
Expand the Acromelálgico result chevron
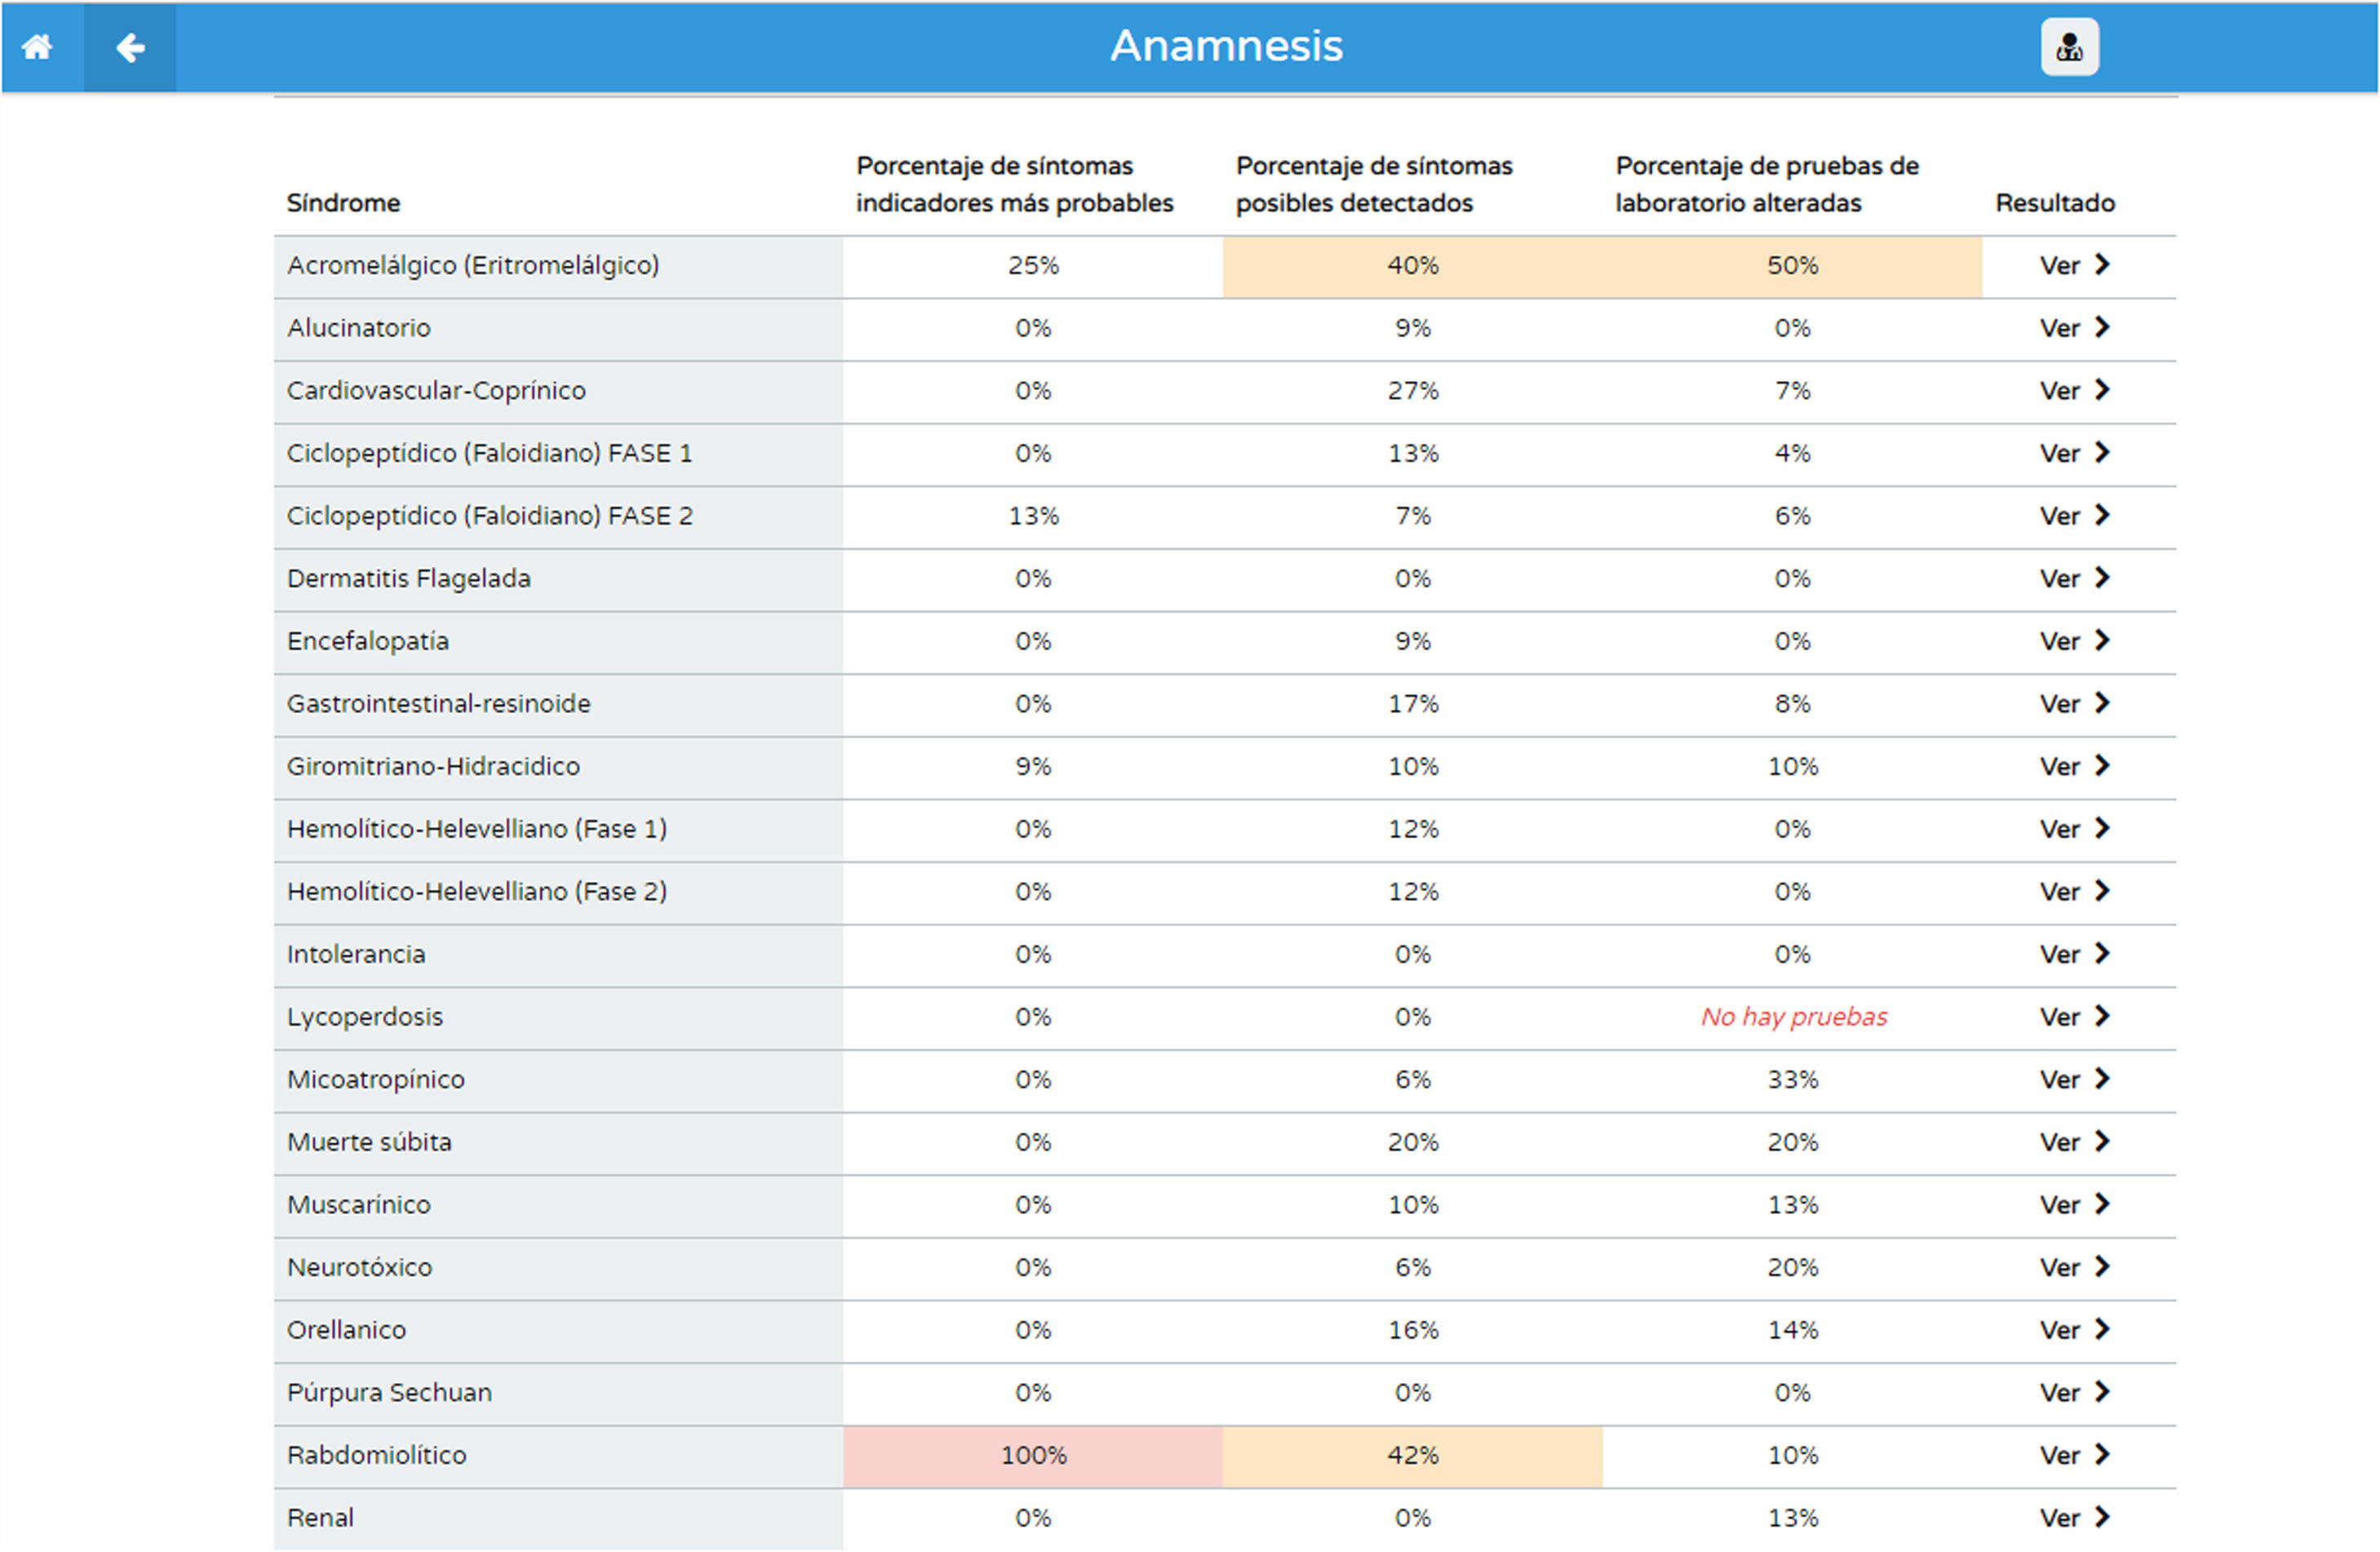tap(2102, 265)
